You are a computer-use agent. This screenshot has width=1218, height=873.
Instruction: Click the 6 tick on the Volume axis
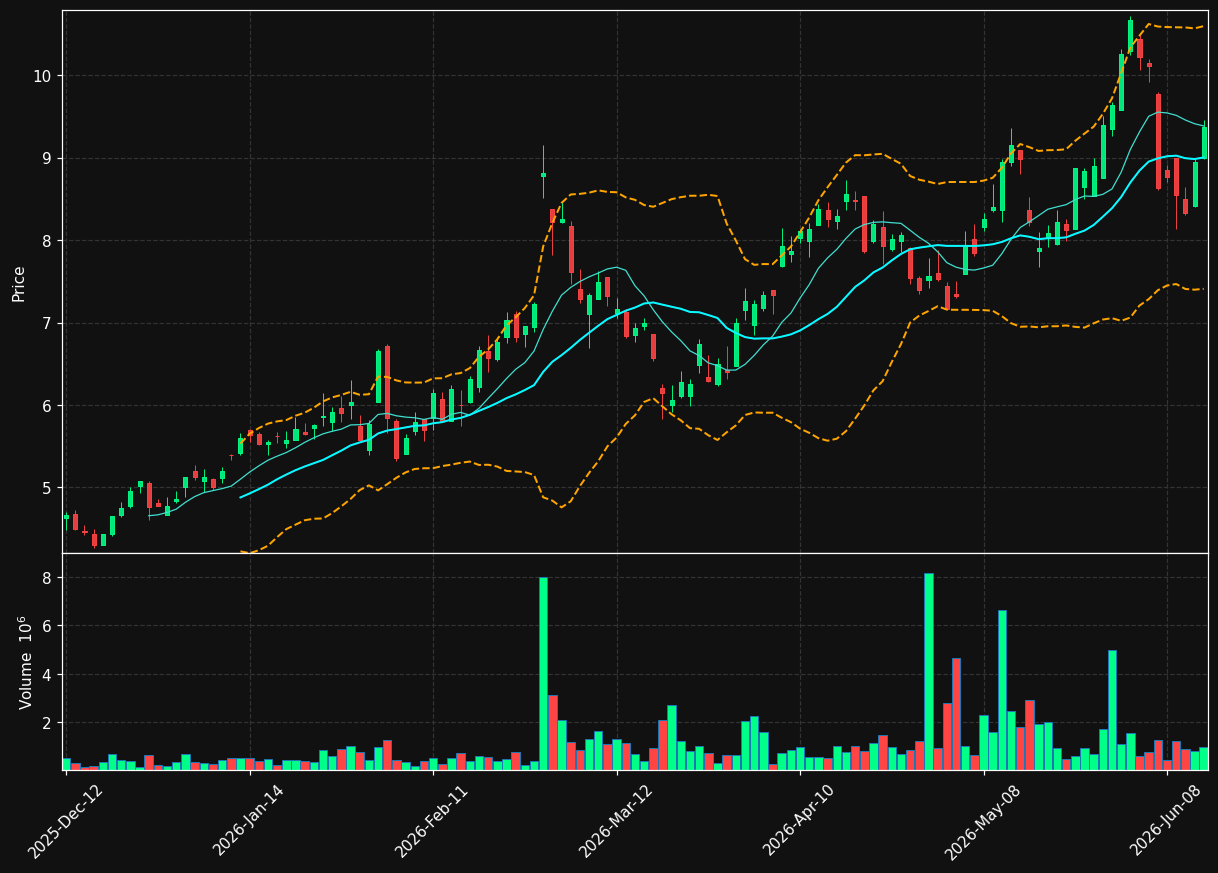point(48,626)
